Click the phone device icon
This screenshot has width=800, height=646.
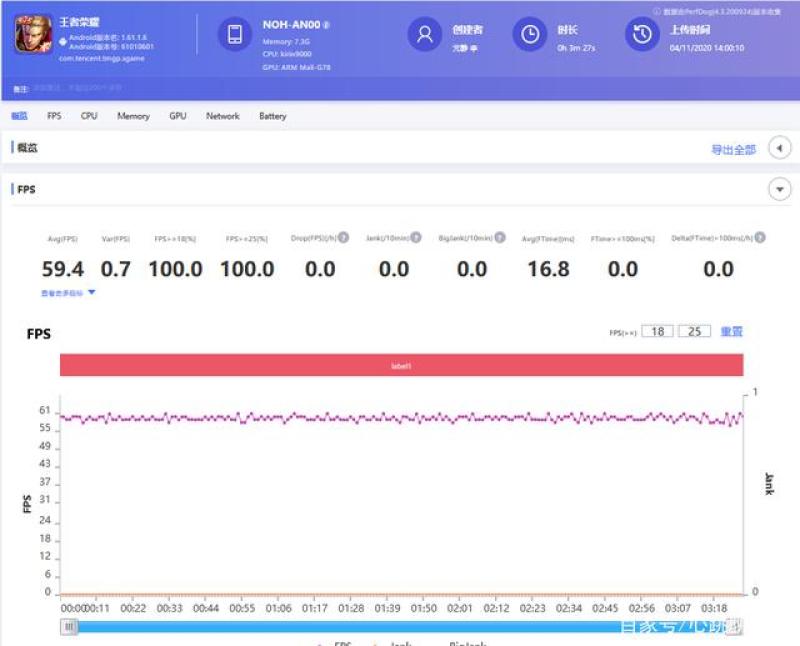click(235, 35)
